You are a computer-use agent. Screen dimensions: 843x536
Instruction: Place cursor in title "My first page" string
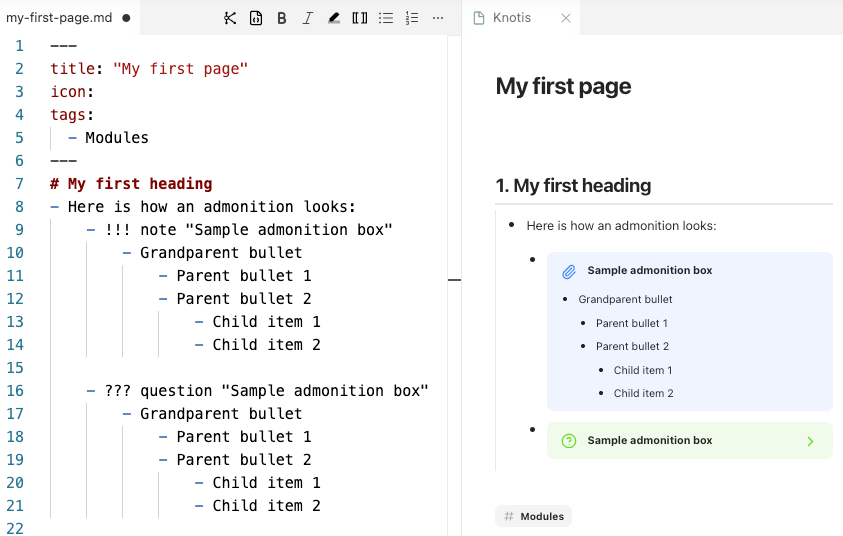click(181, 69)
